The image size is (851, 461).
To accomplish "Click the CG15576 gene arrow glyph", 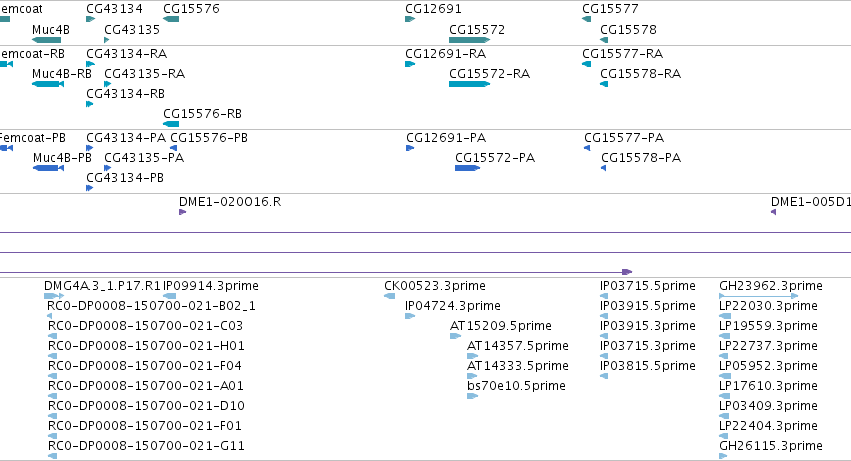I will (x=171, y=19).
